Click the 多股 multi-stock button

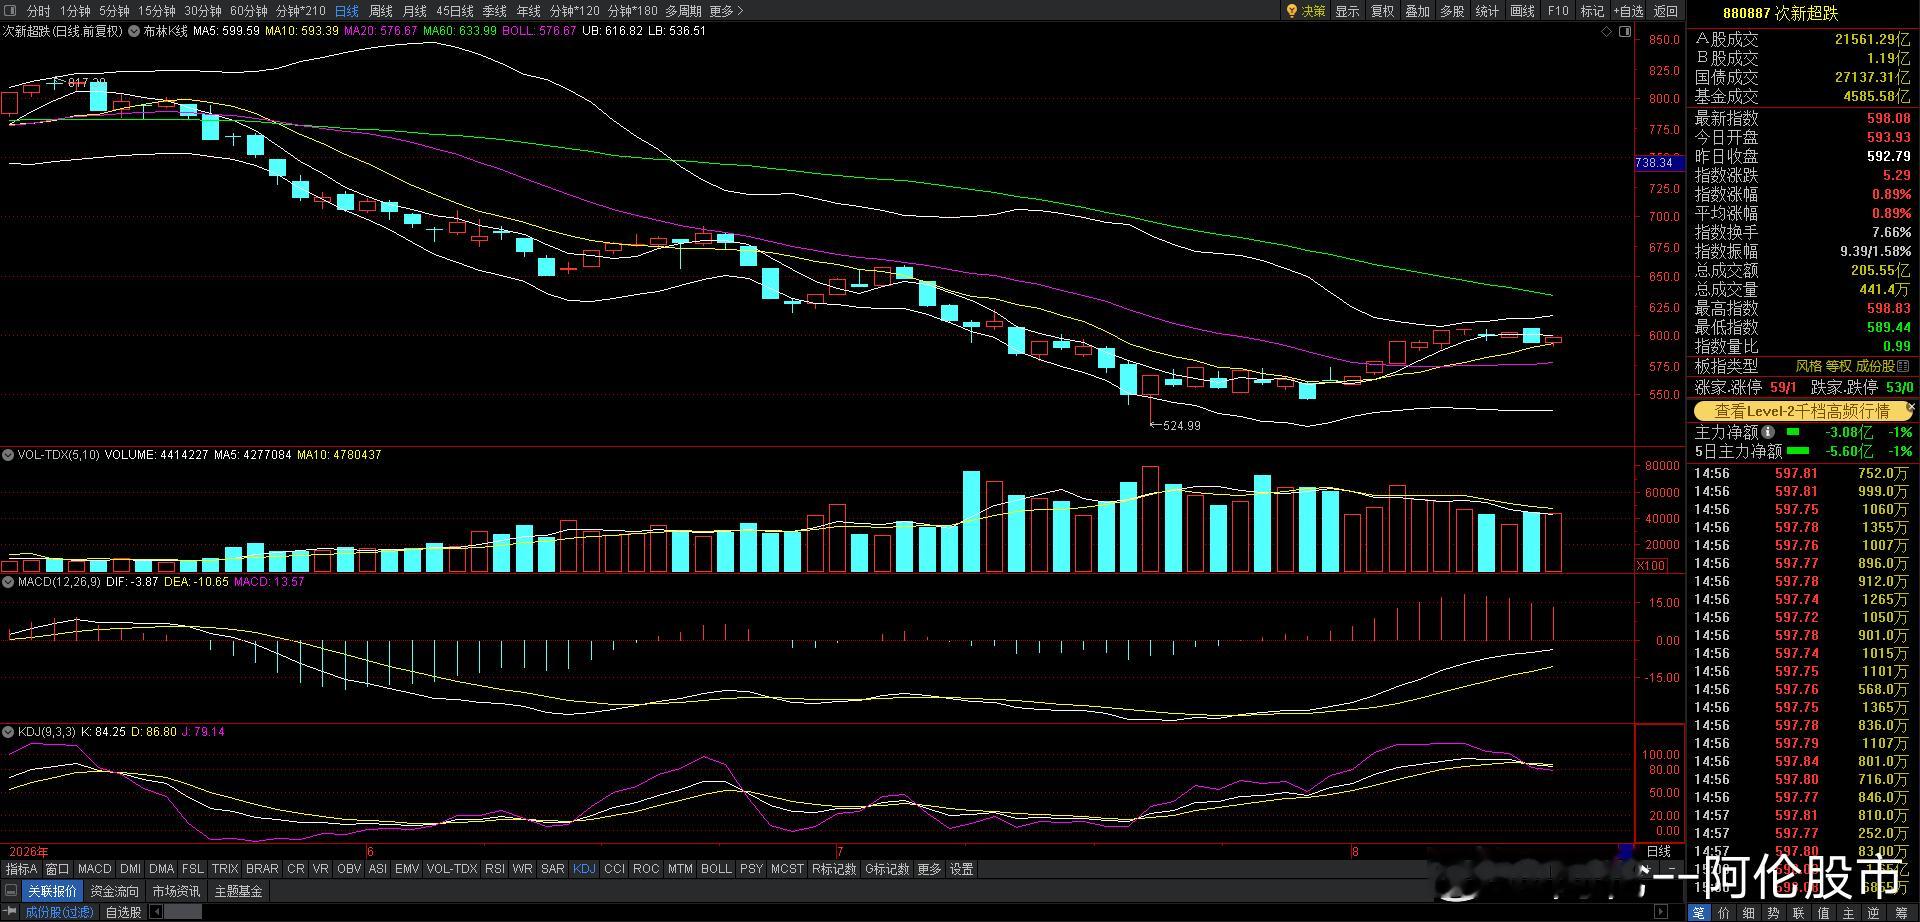pos(1452,11)
